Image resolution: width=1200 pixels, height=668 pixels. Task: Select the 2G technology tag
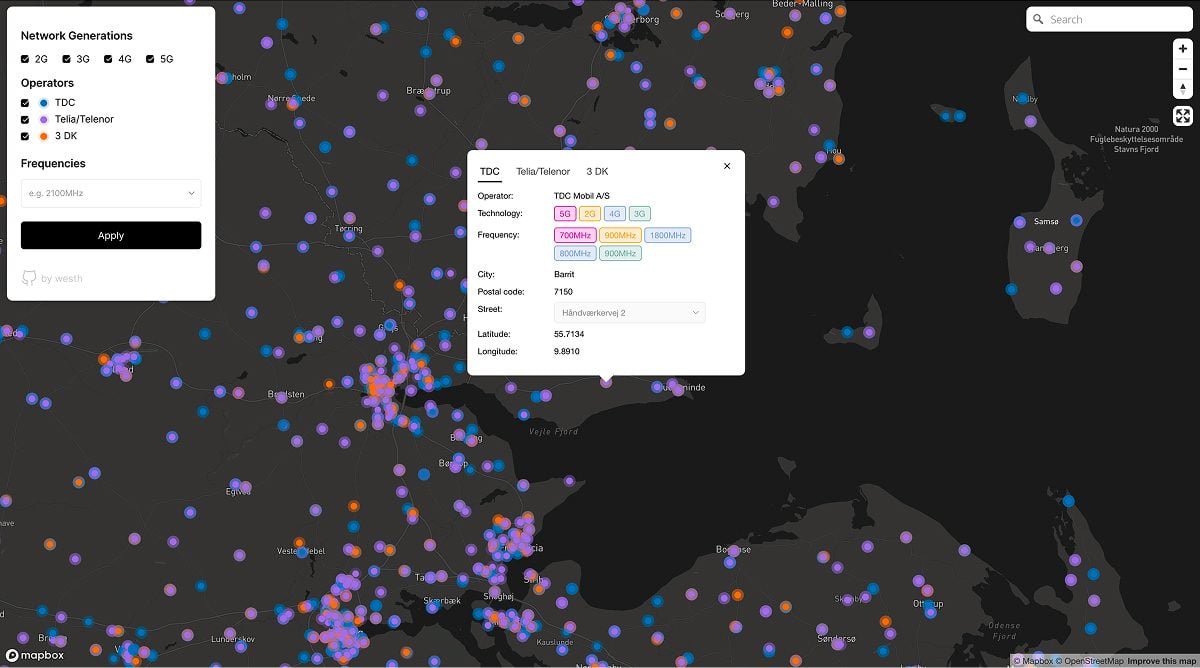pyautogui.click(x=590, y=213)
